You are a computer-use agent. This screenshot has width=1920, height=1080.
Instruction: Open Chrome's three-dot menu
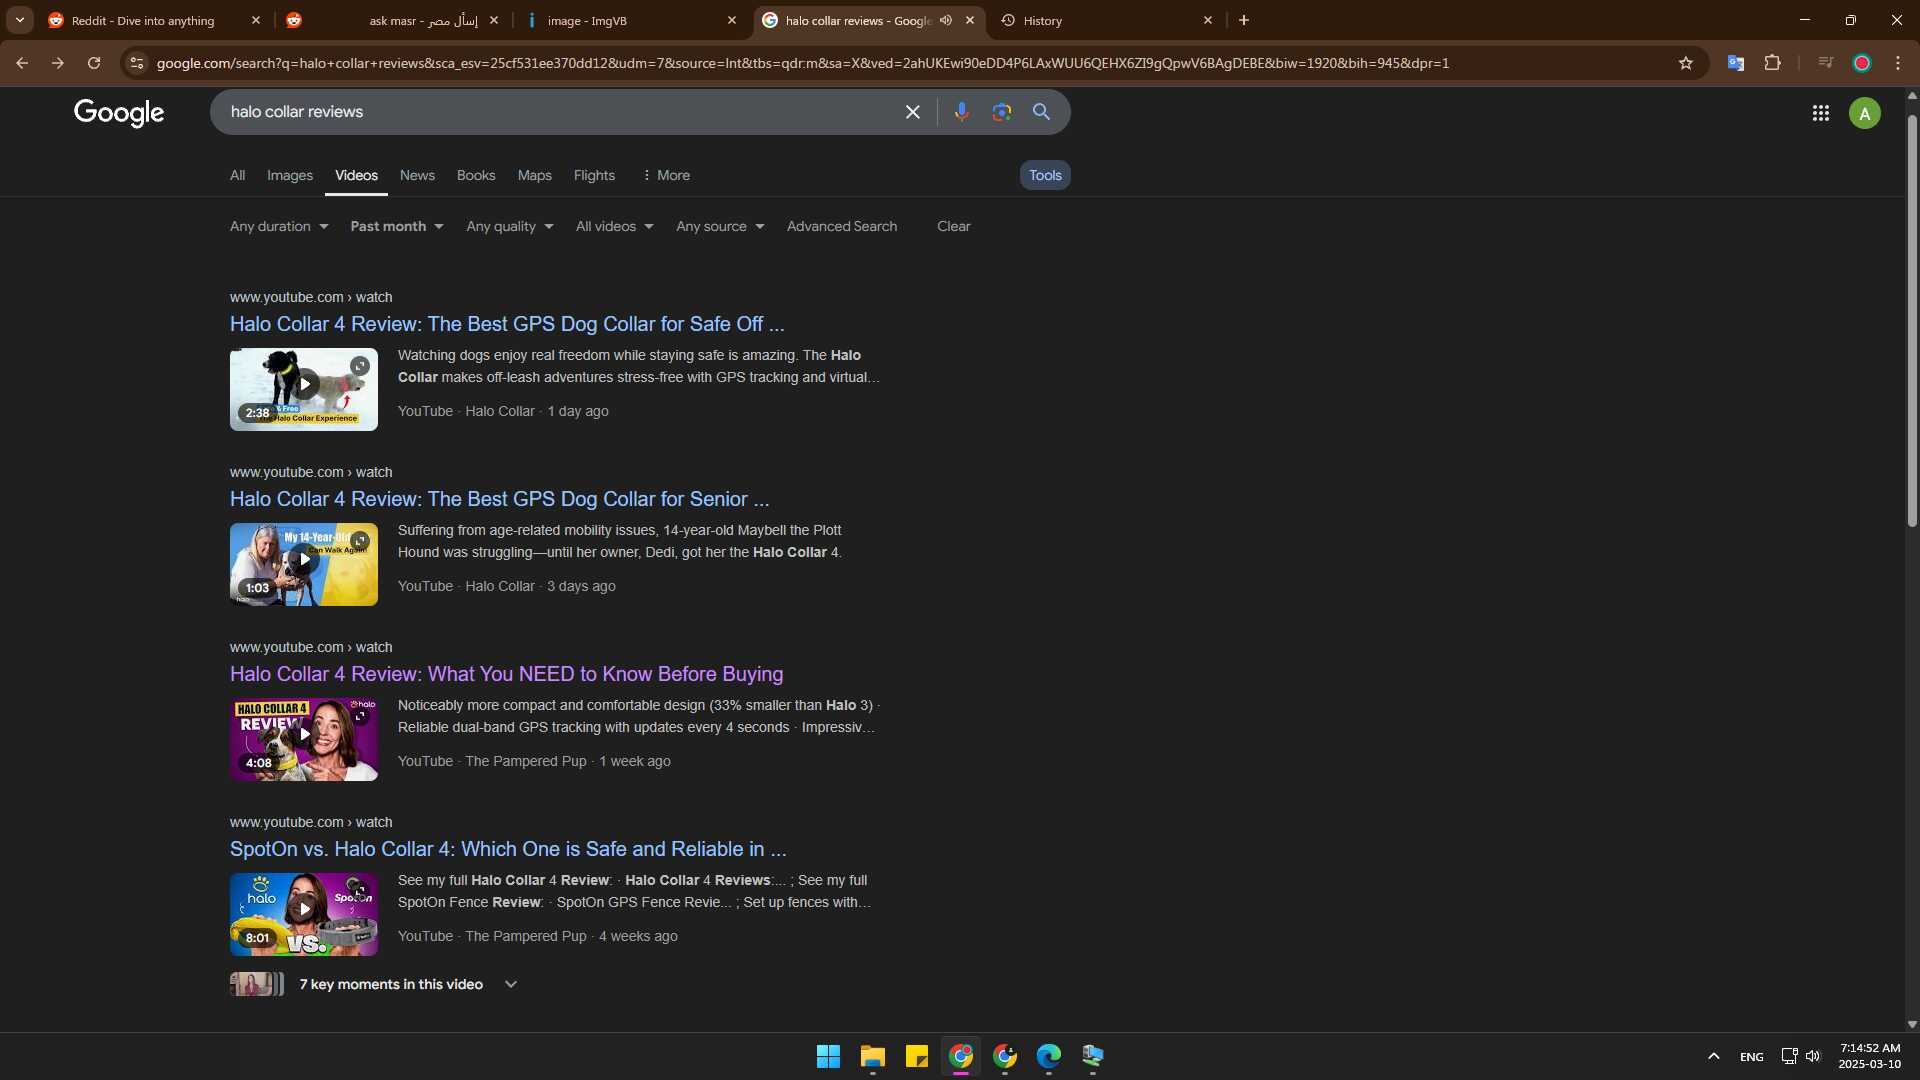point(1898,63)
